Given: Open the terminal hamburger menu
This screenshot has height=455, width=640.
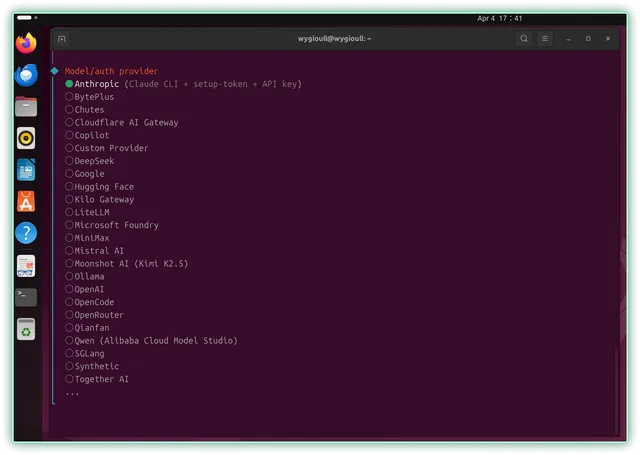Looking at the screenshot, I should (545, 39).
